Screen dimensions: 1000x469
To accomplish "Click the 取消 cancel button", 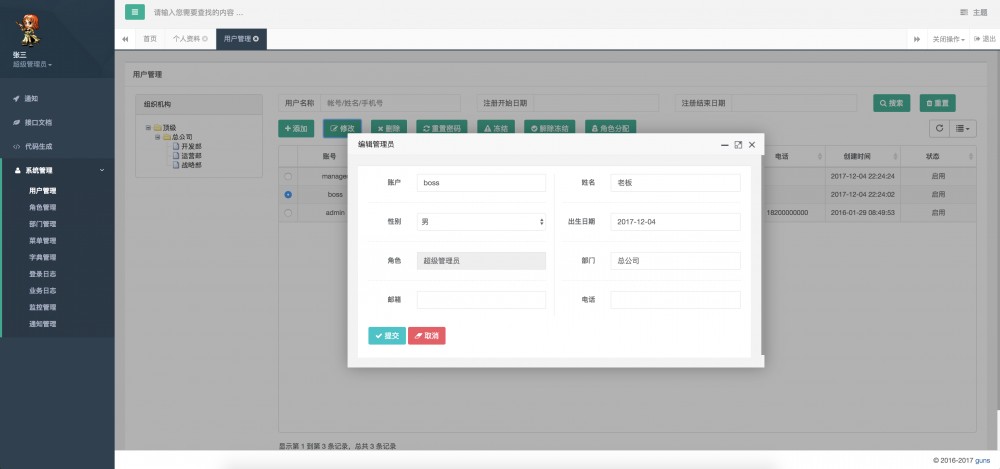I will pos(427,336).
